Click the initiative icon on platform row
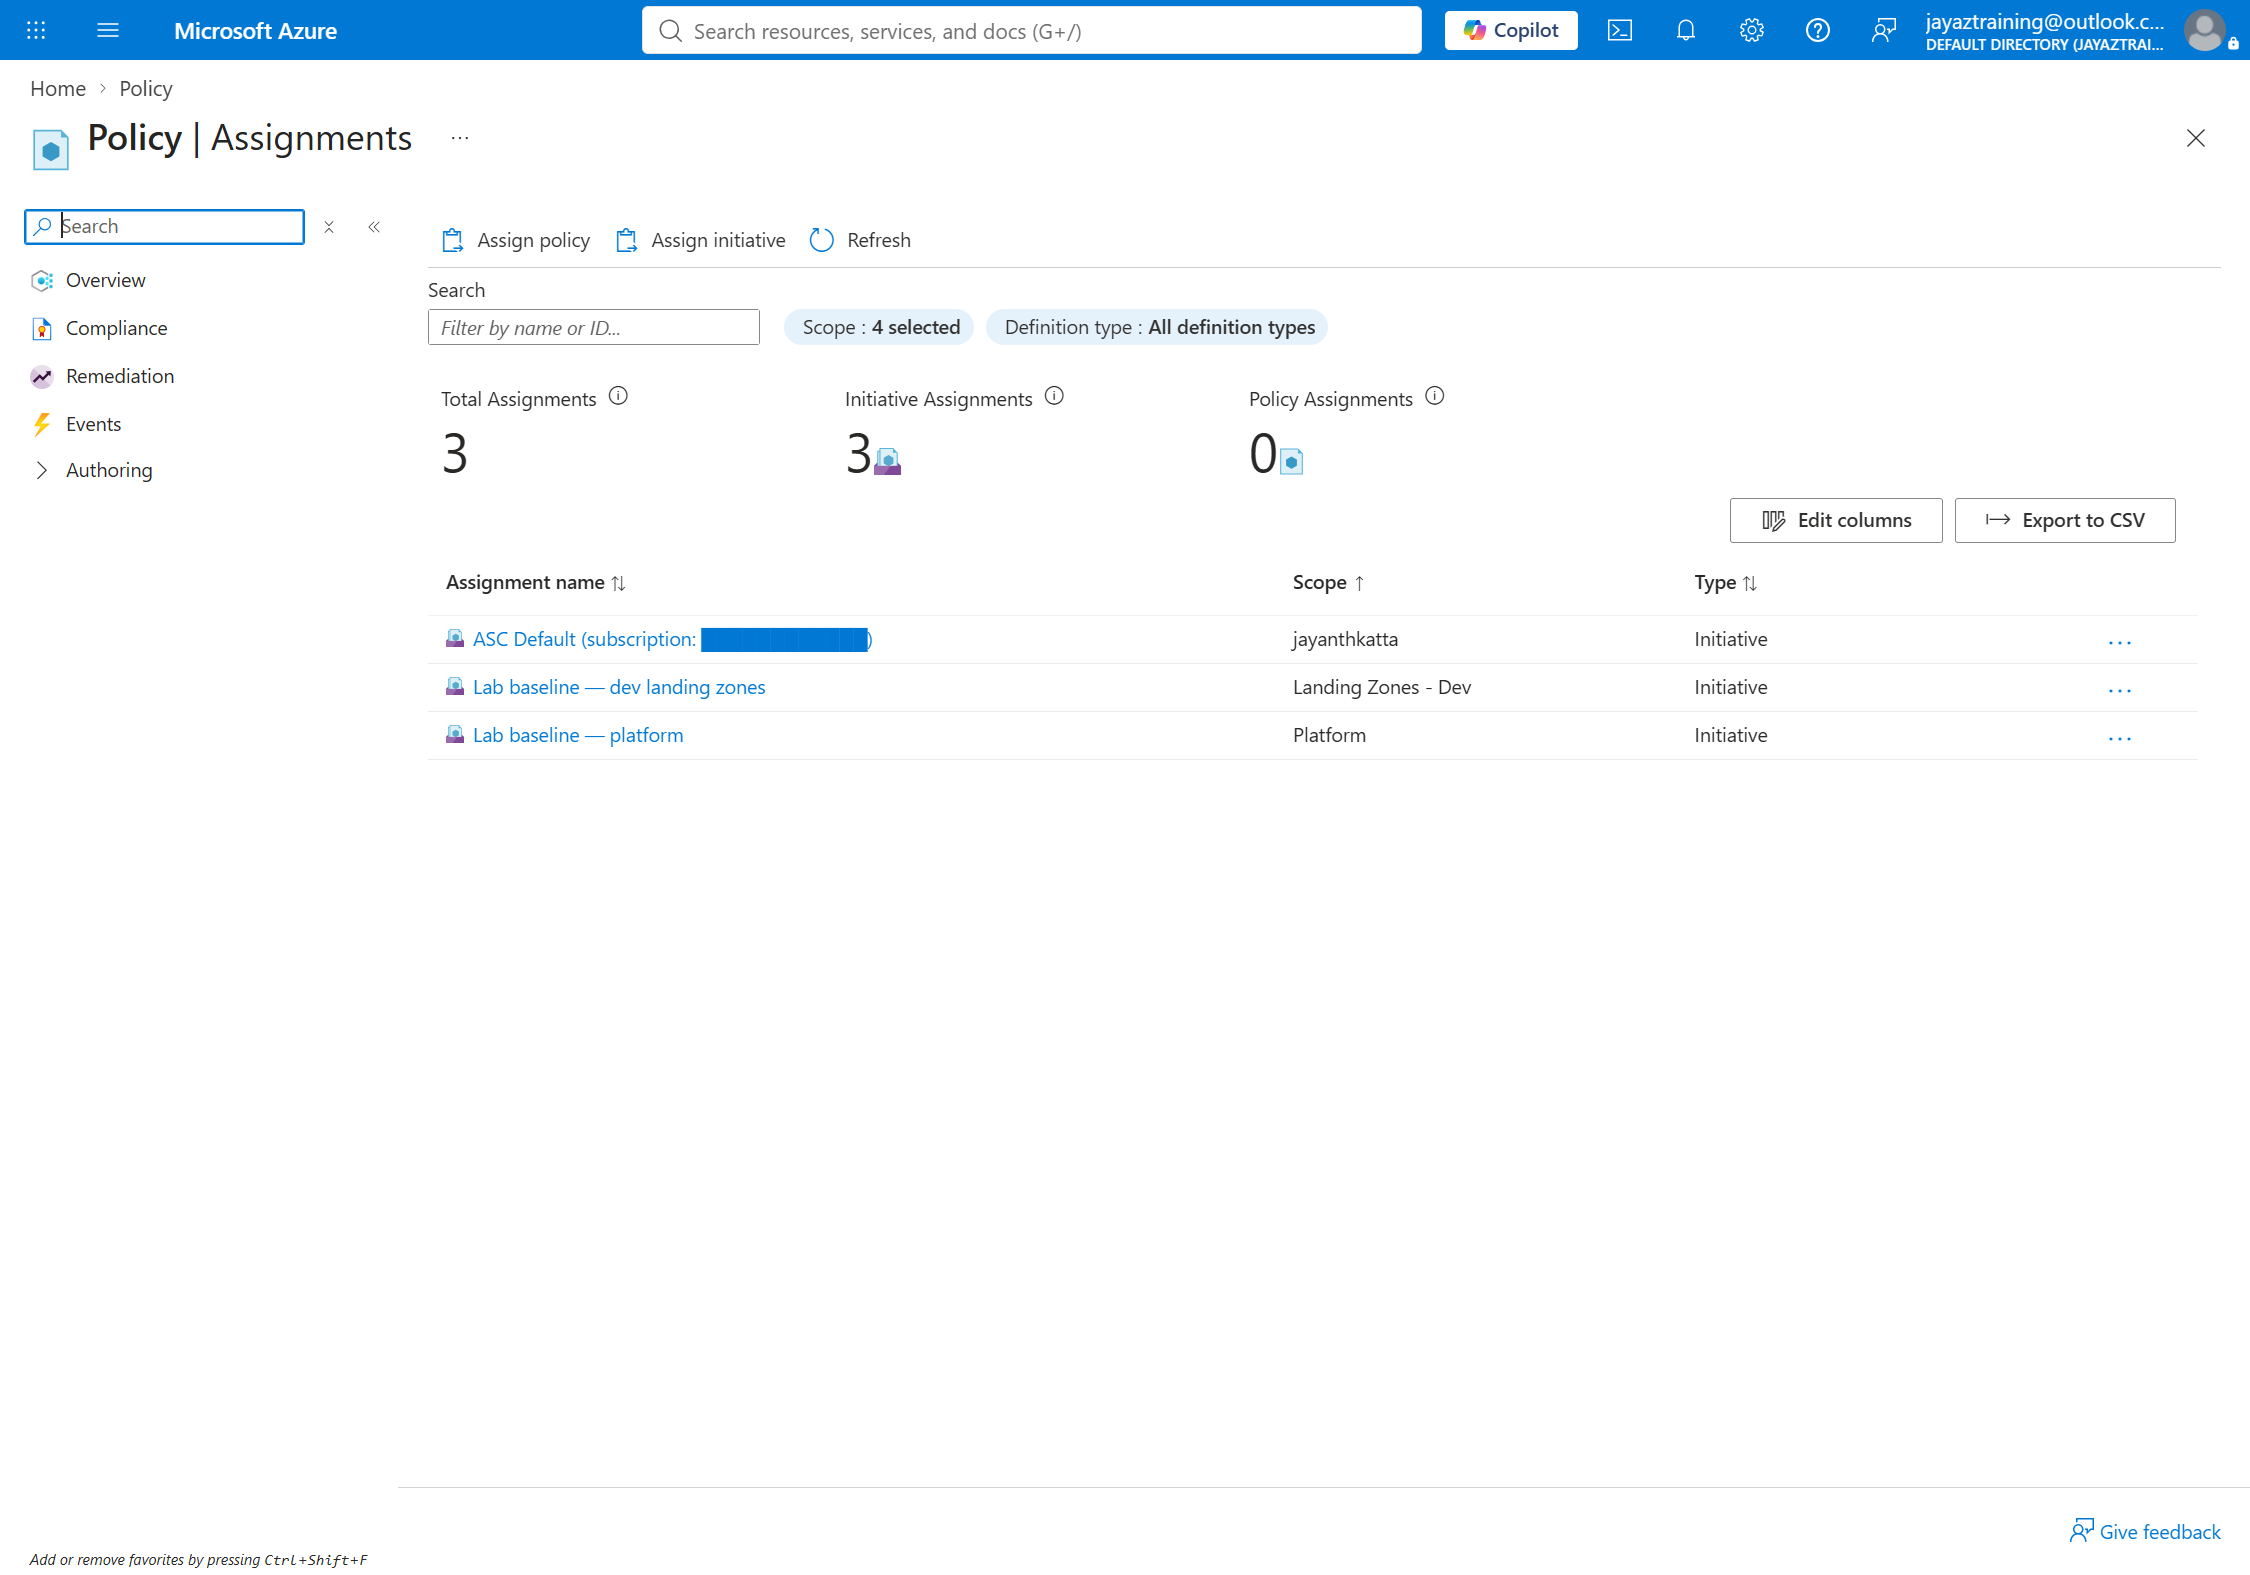The height and width of the screenshot is (1575, 2250). coord(455,734)
